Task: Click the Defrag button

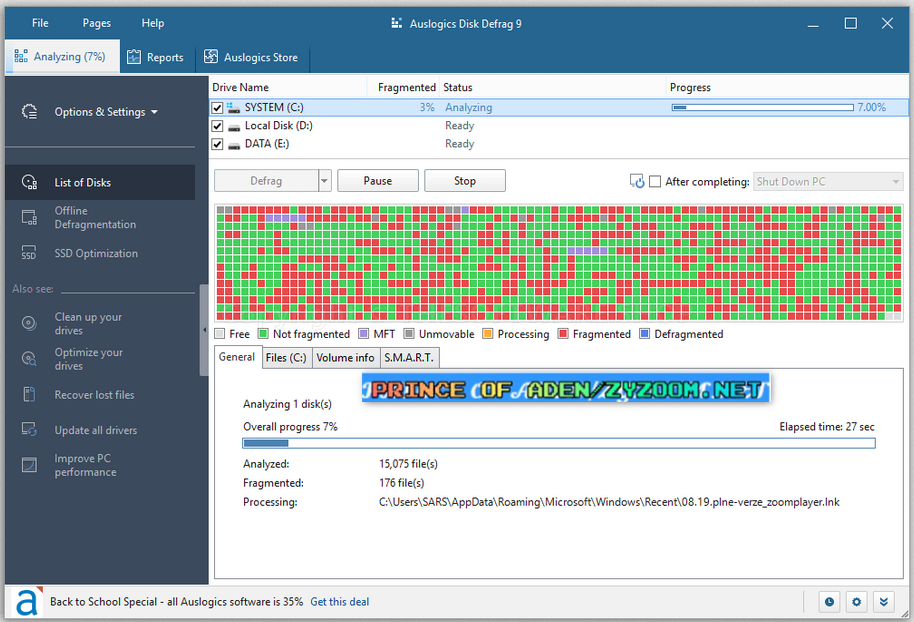Action: [266, 181]
